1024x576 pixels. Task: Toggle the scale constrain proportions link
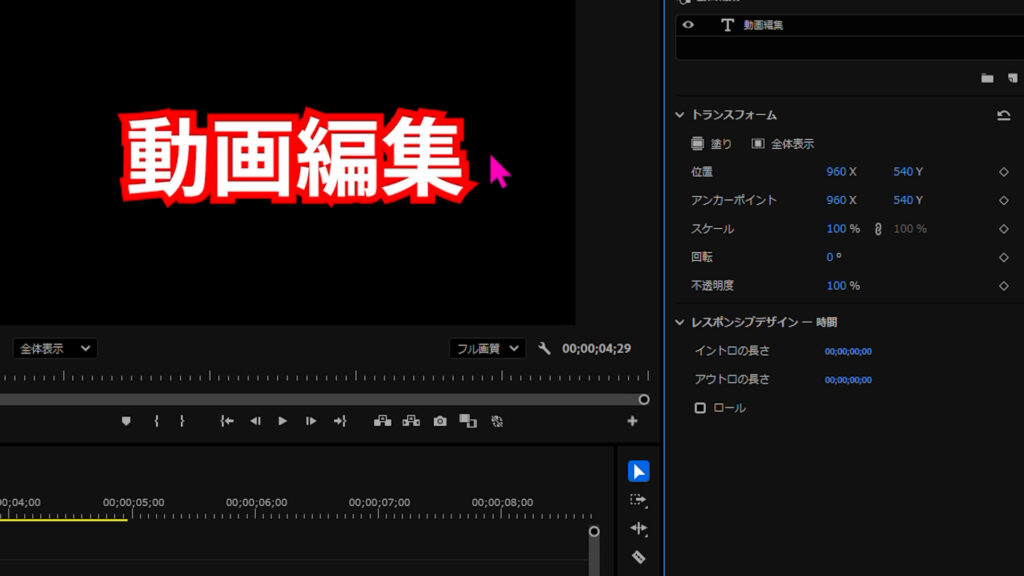(x=878, y=229)
